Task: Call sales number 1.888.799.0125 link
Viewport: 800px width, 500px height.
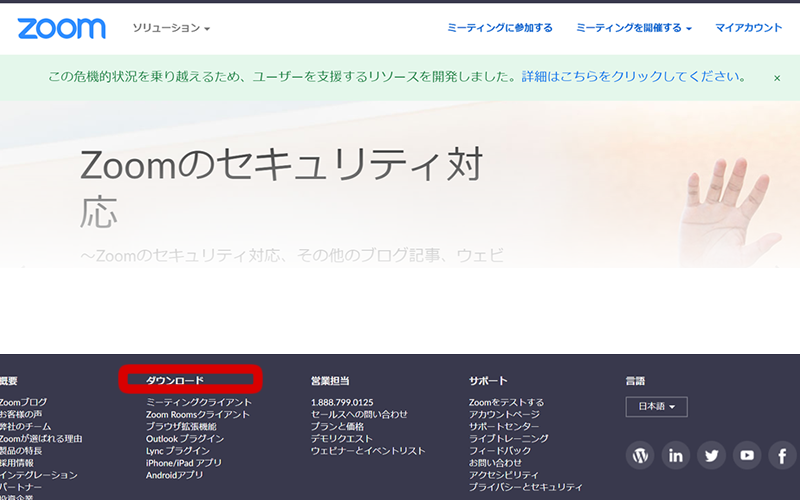Action: 342,402
